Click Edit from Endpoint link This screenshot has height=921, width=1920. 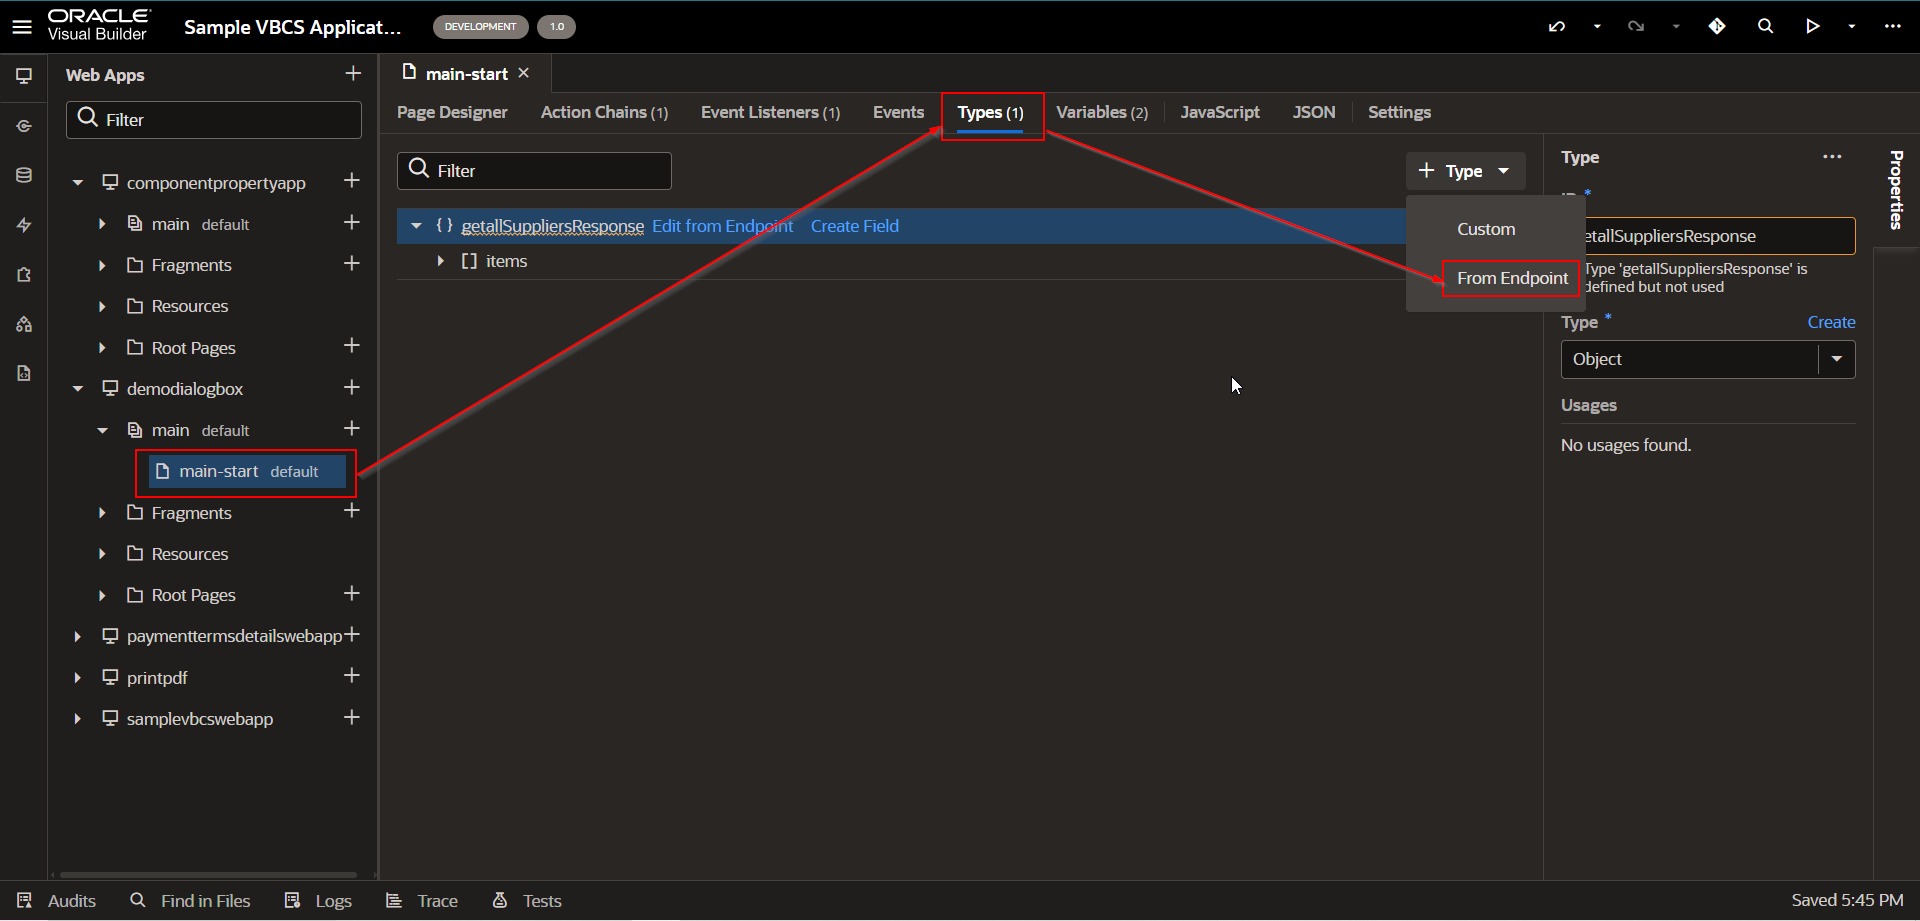pos(722,226)
